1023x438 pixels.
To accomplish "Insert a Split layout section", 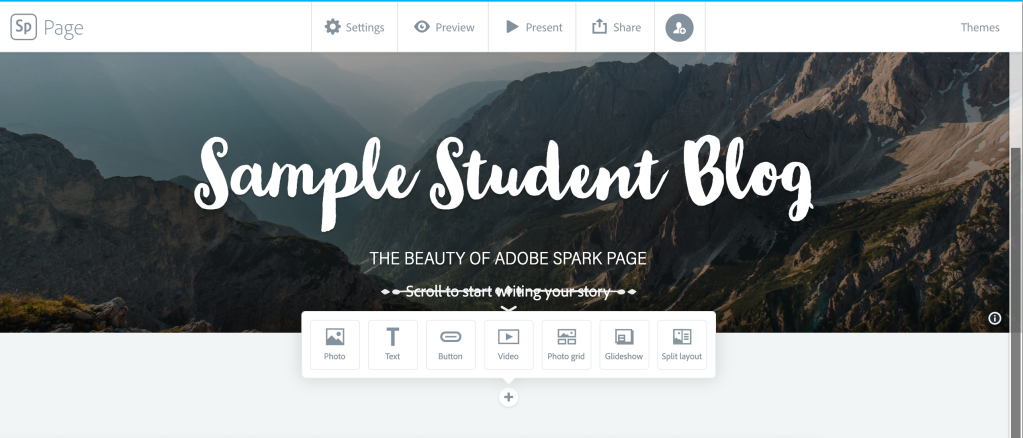I will (682, 345).
